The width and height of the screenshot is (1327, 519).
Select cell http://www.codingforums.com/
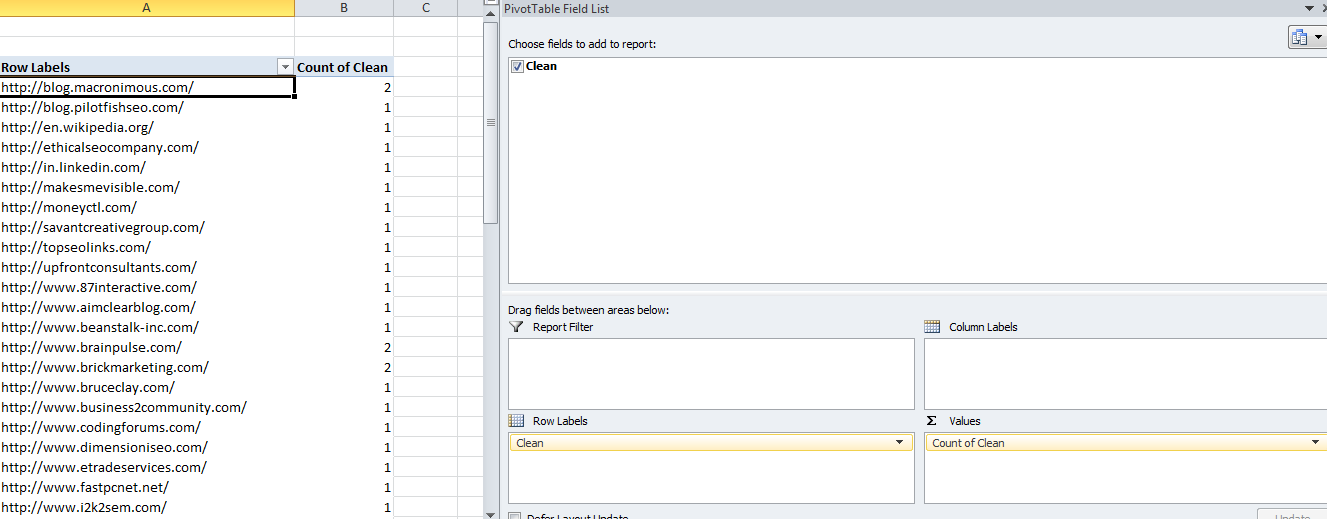coord(147,427)
